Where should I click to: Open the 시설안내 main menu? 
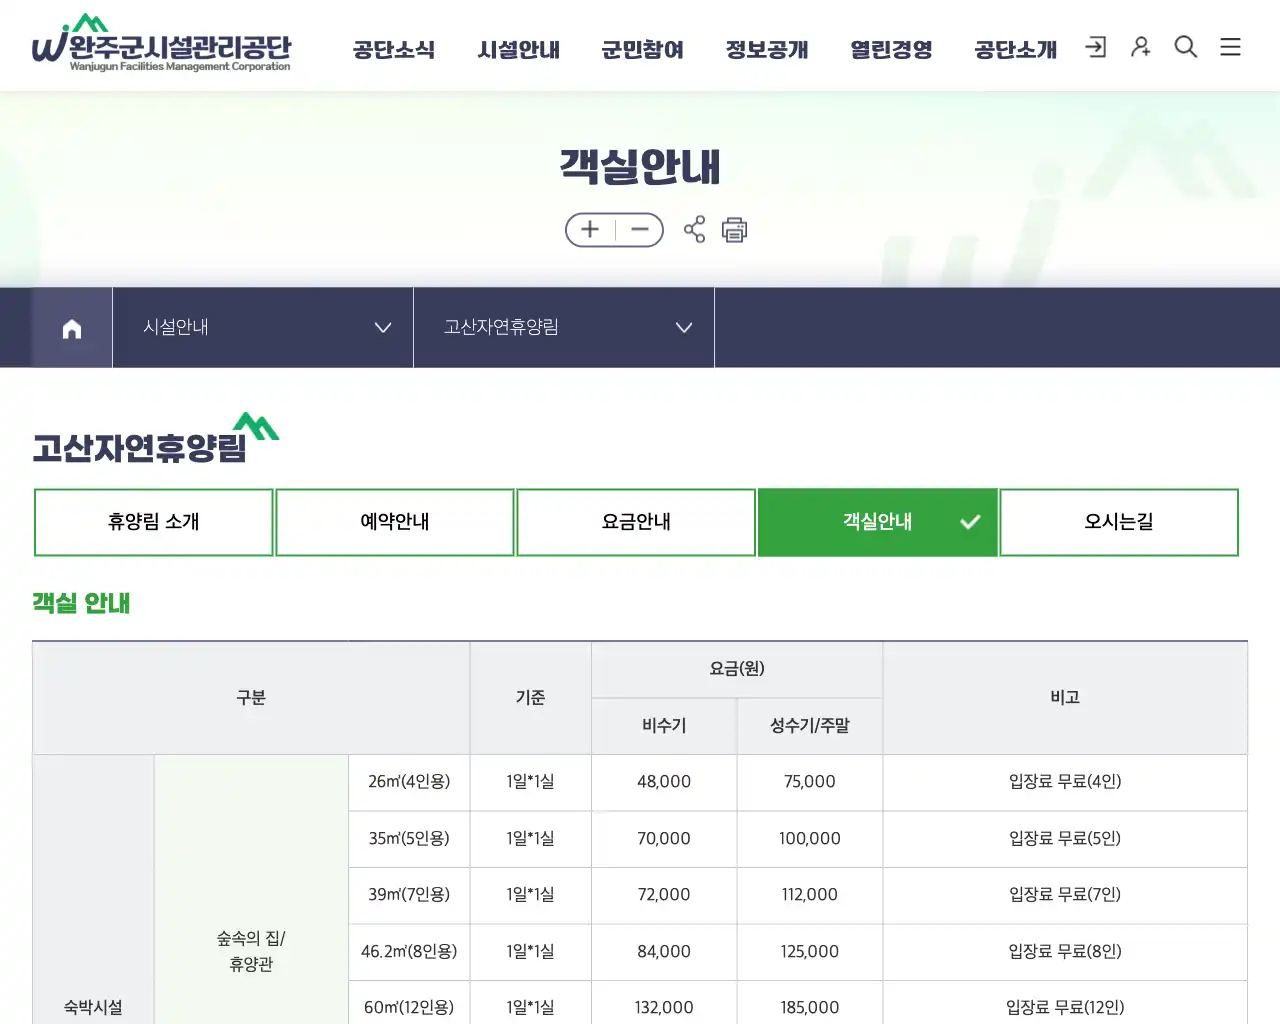519,49
